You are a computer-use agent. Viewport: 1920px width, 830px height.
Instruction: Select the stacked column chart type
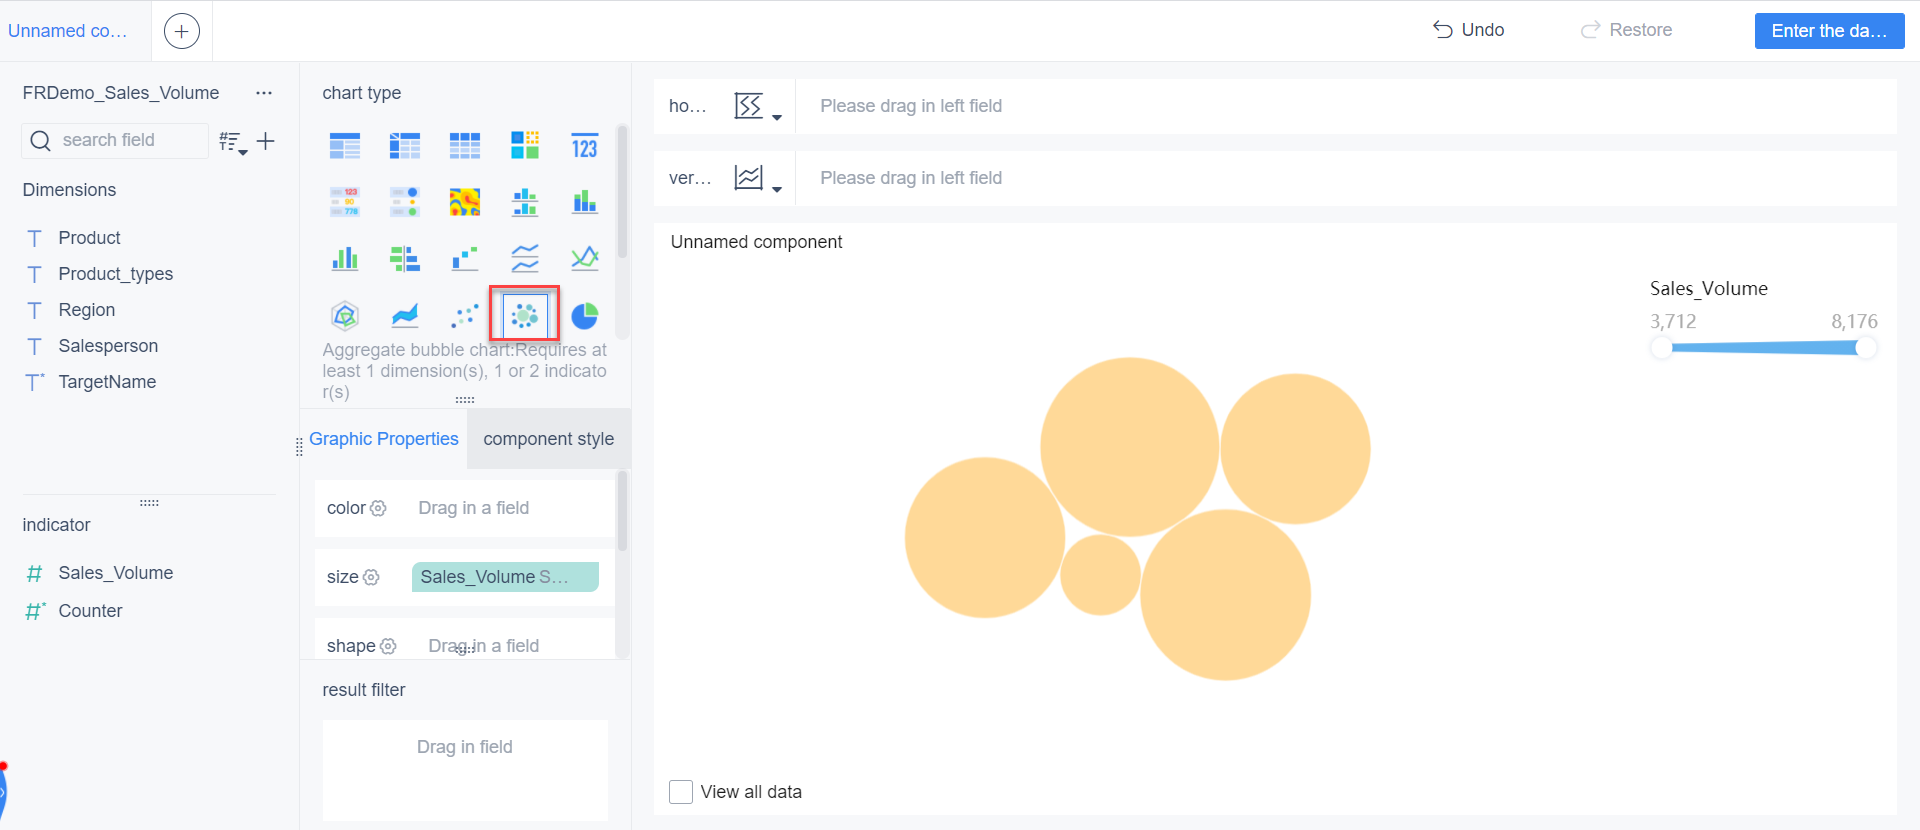click(x=585, y=202)
